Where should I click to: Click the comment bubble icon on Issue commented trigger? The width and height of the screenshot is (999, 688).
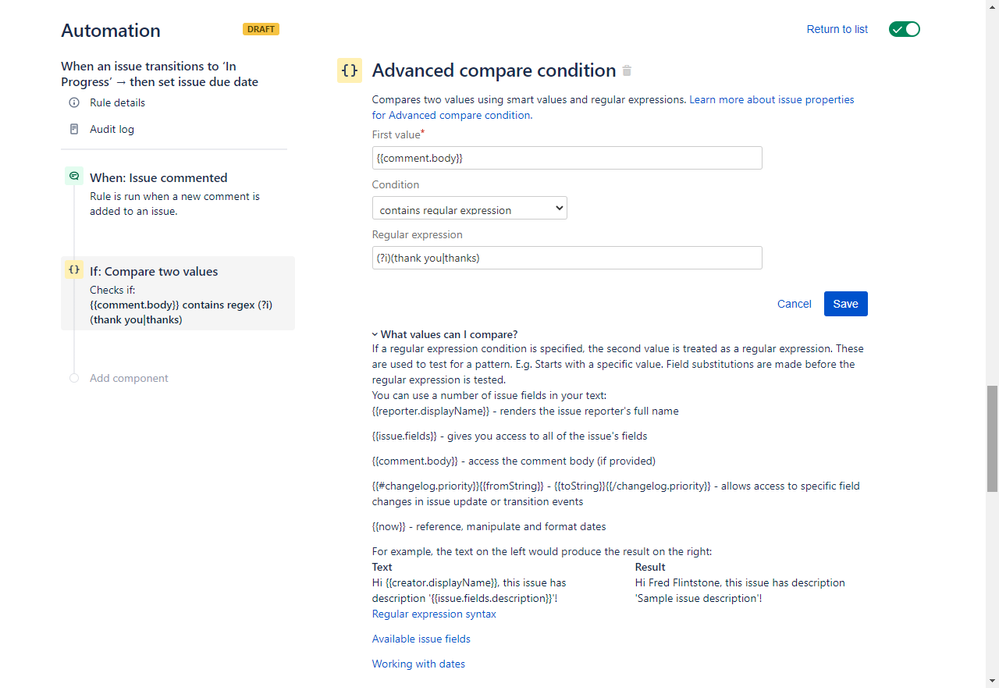click(74, 175)
